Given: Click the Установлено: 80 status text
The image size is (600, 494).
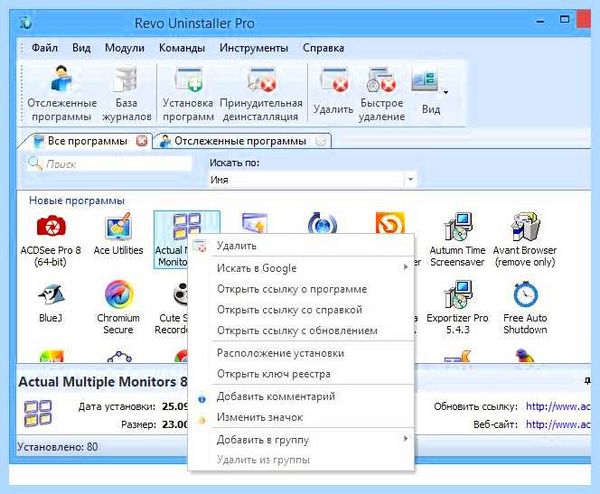Looking at the screenshot, I should (57, 447).
